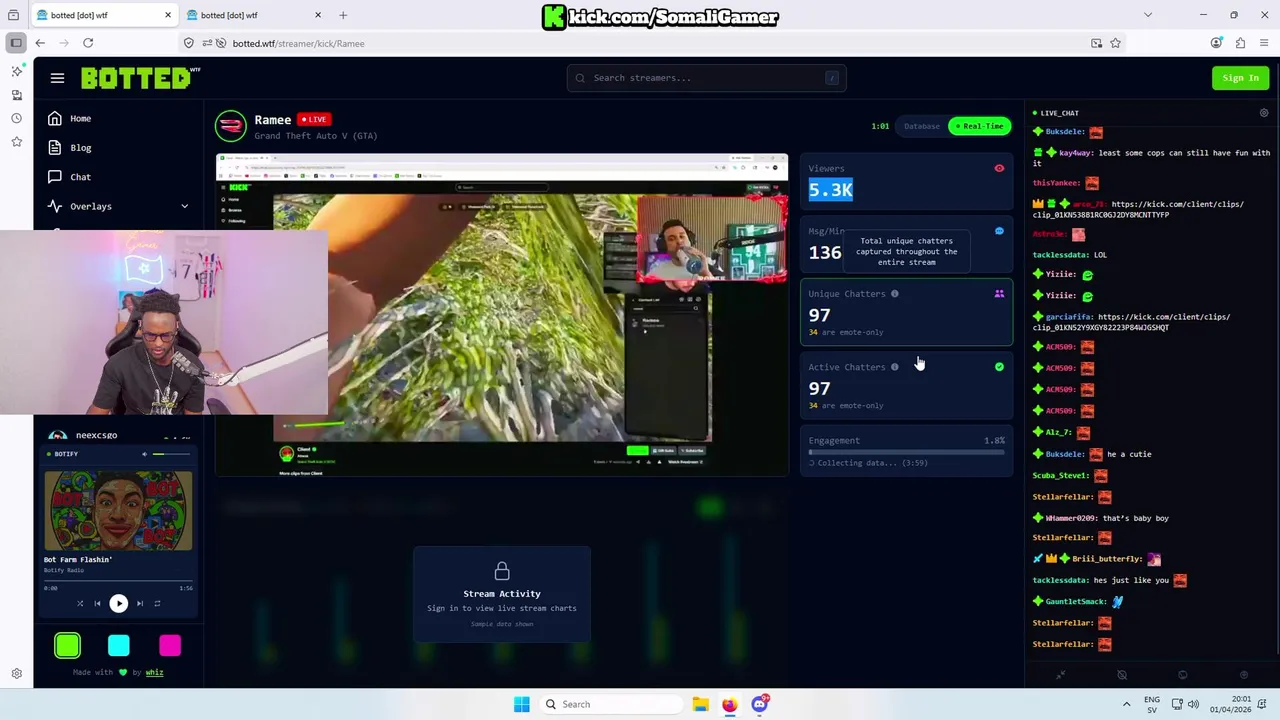The width and height of the screenshot is (1280, 720).
Task: Switch to Real-Time mode
Action: tap(979, 126)
